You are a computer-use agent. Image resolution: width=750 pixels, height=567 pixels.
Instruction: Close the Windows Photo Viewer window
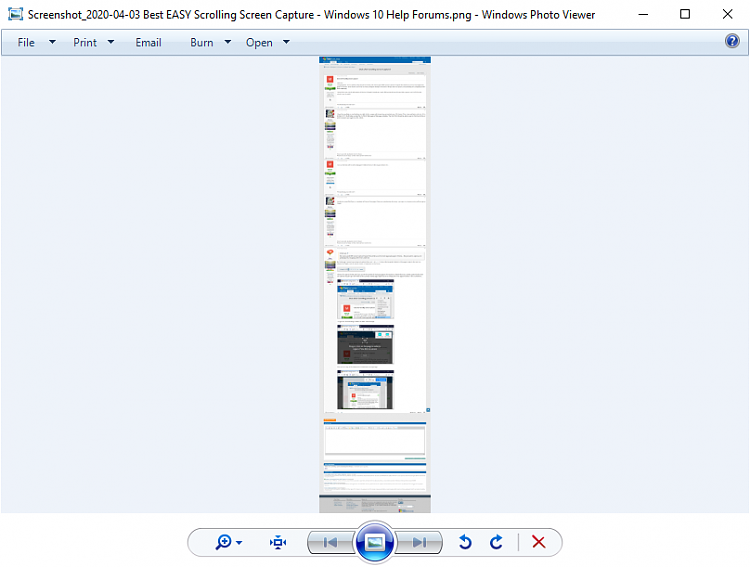pos(728,14)
